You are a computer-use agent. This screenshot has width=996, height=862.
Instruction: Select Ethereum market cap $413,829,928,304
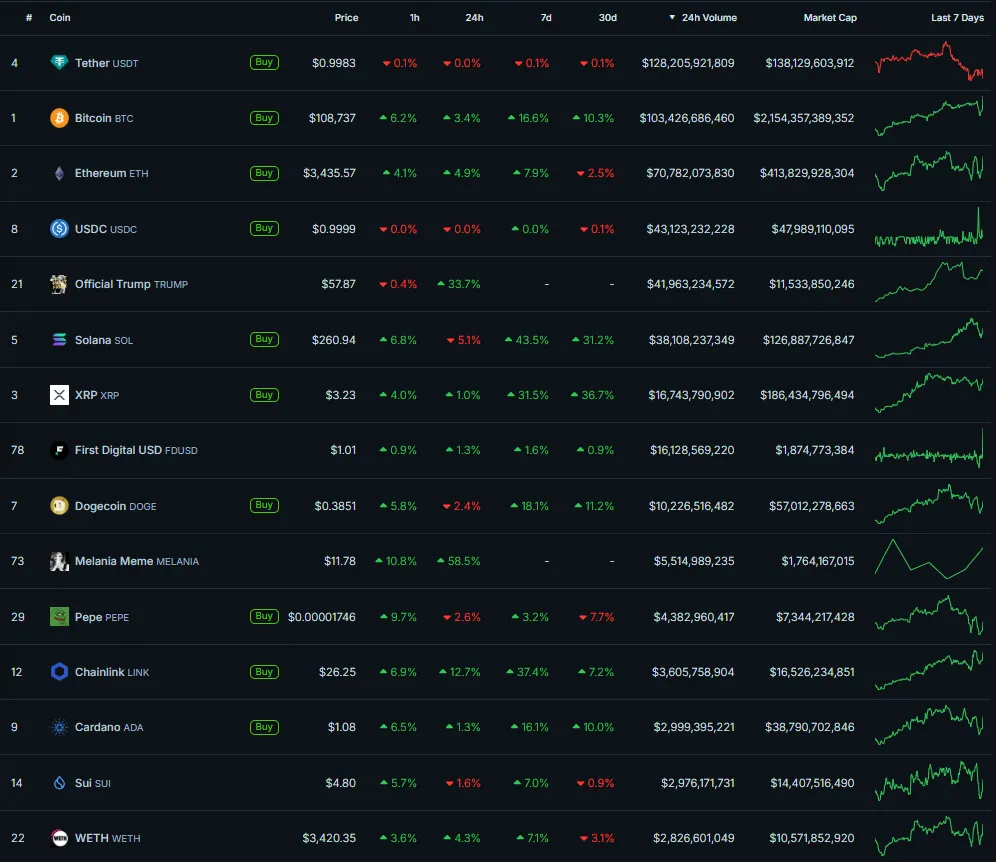coord(807,173)
